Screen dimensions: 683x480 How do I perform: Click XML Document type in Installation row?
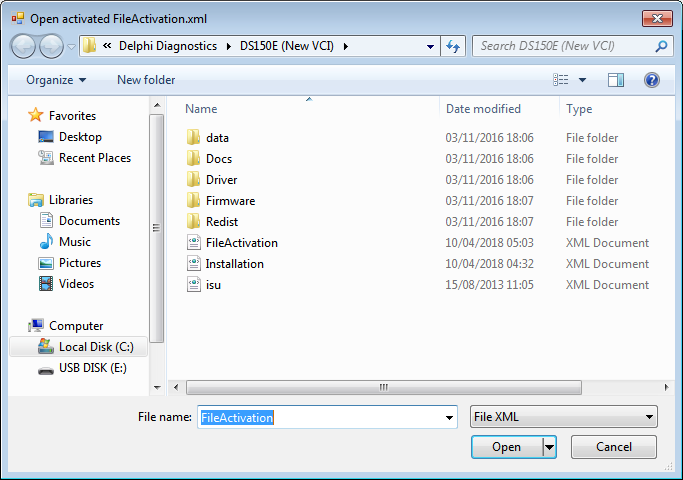(607, 264)
